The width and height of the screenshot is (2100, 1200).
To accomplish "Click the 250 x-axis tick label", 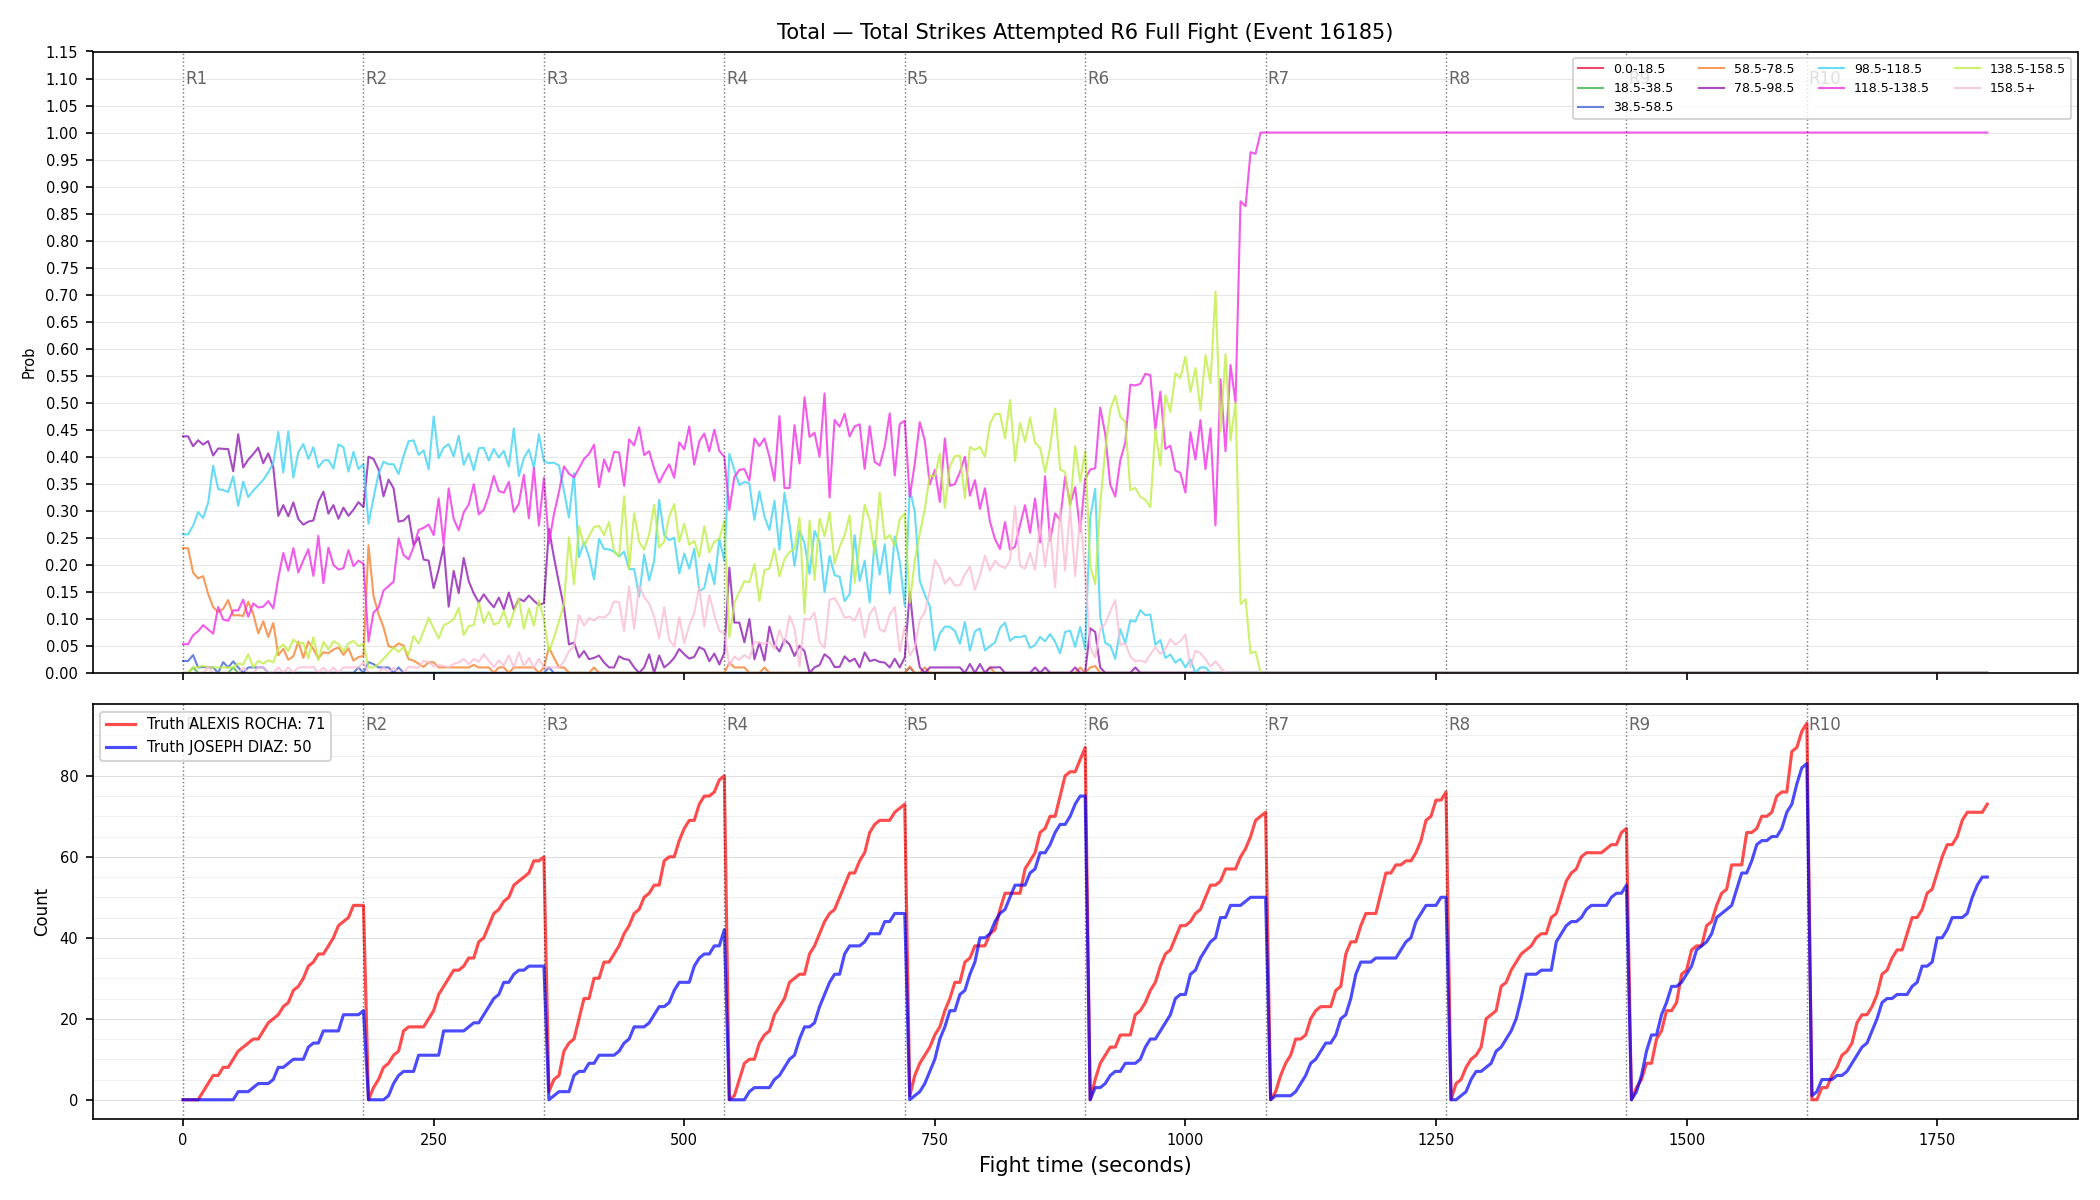I will click(433, 1139).
